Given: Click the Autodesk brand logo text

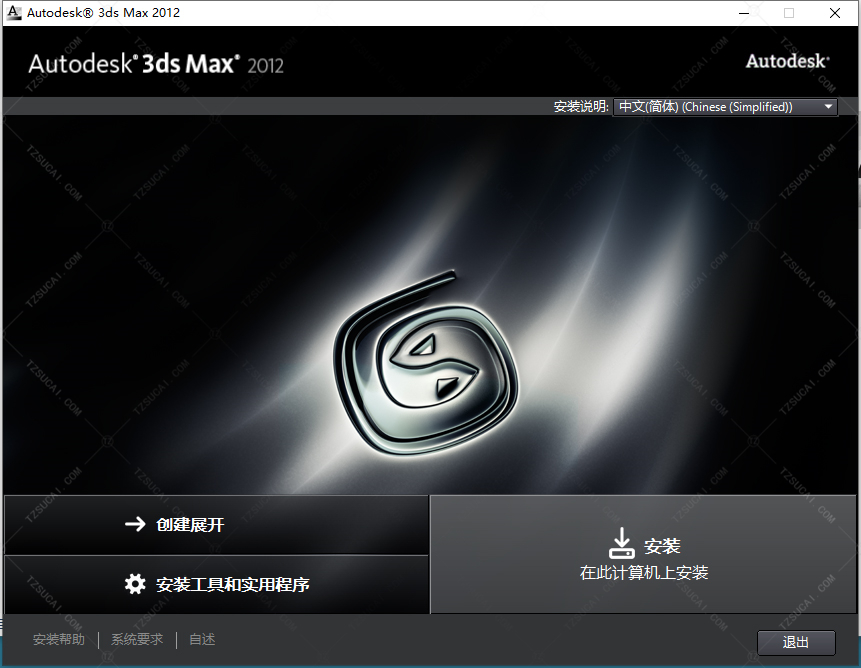Looking at the screenshot, I should (787, 61).
